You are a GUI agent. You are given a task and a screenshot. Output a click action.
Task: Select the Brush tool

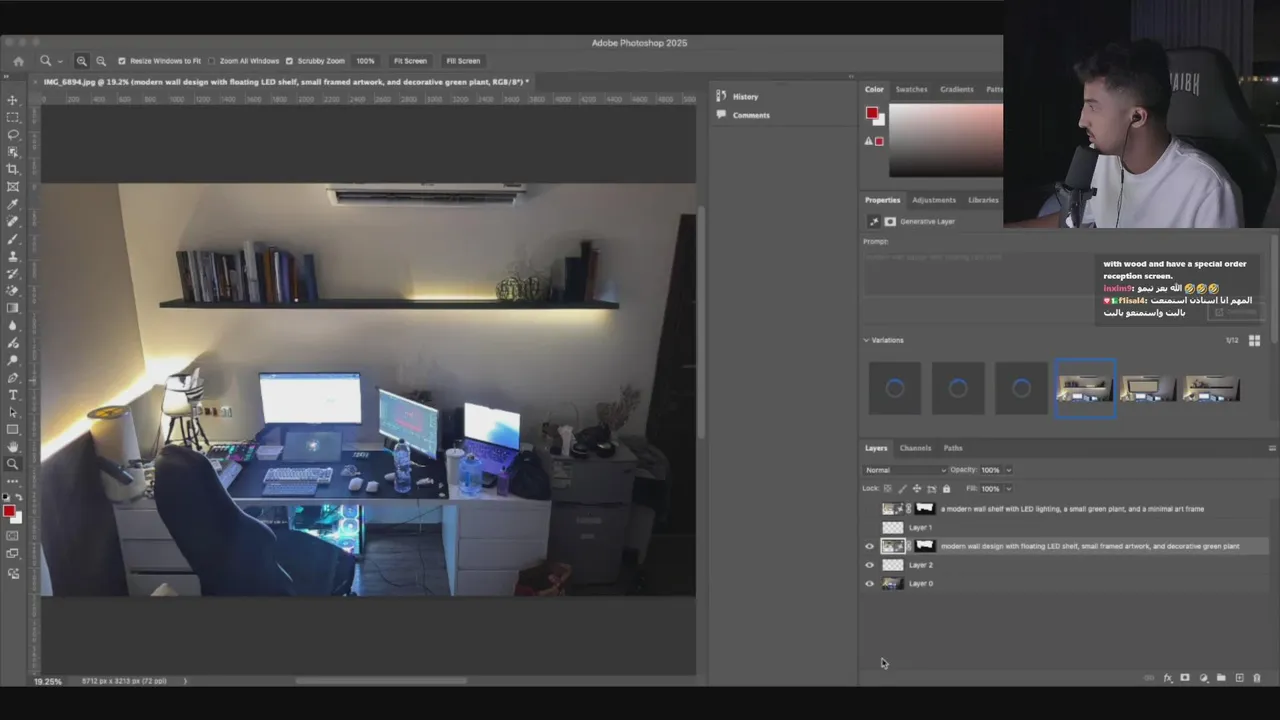13,239
